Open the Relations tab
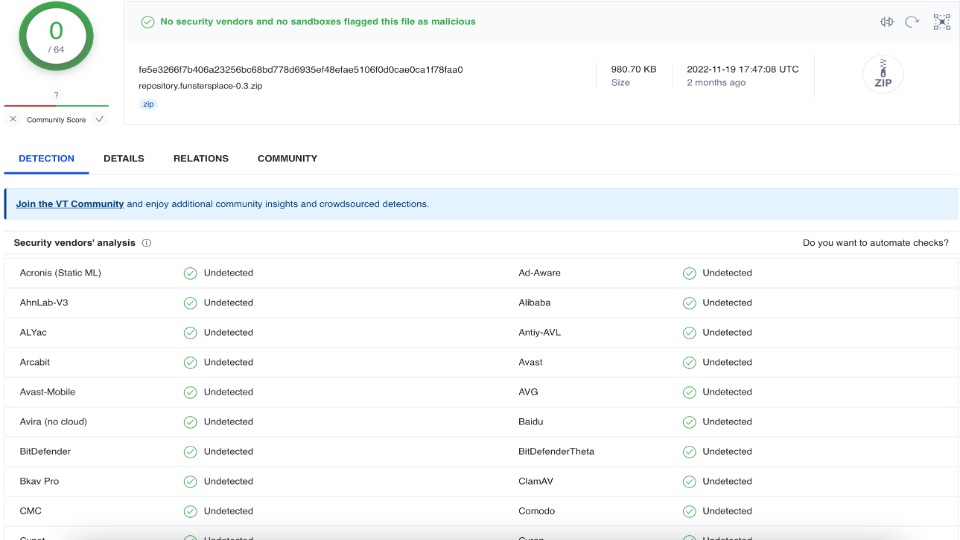This screenshot has width=960, height=540. [201, 159]
